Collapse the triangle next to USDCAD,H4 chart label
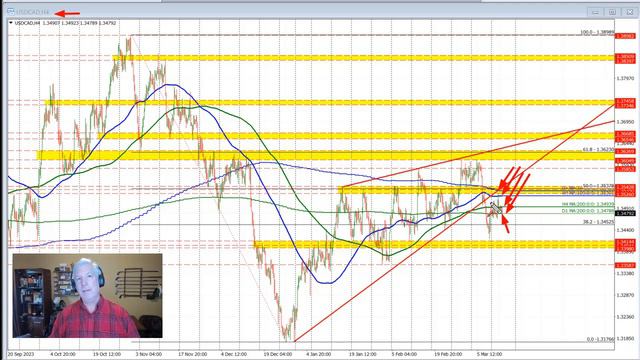Screen dimensions: 640x360 pos(11,23)
